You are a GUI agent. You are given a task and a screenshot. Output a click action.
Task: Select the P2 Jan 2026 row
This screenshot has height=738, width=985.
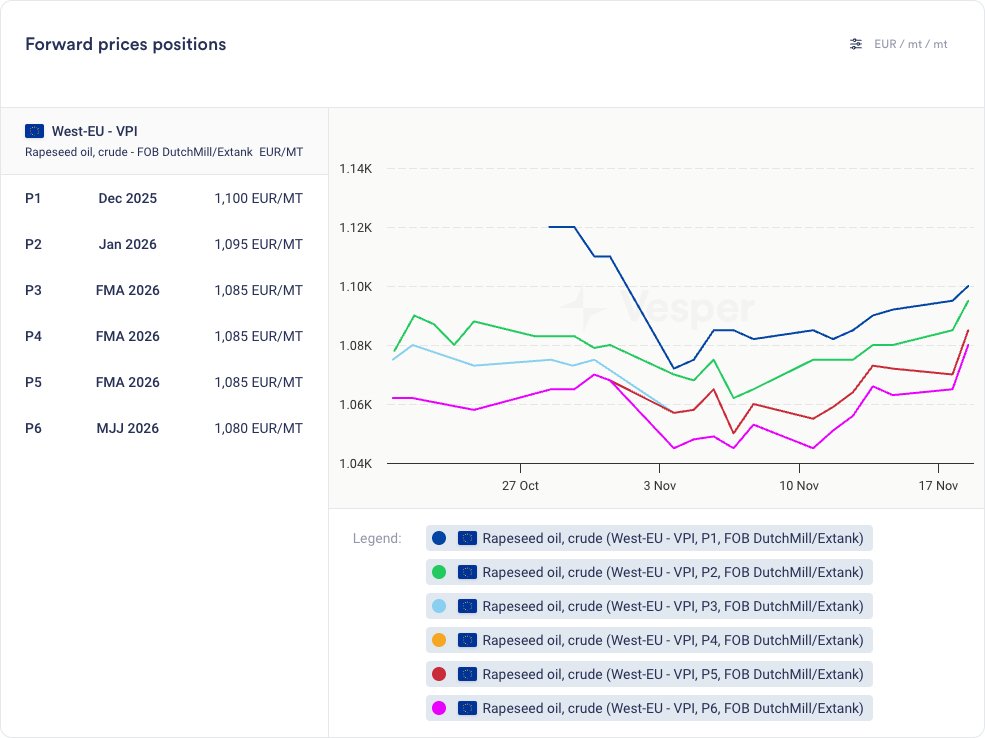164,244
